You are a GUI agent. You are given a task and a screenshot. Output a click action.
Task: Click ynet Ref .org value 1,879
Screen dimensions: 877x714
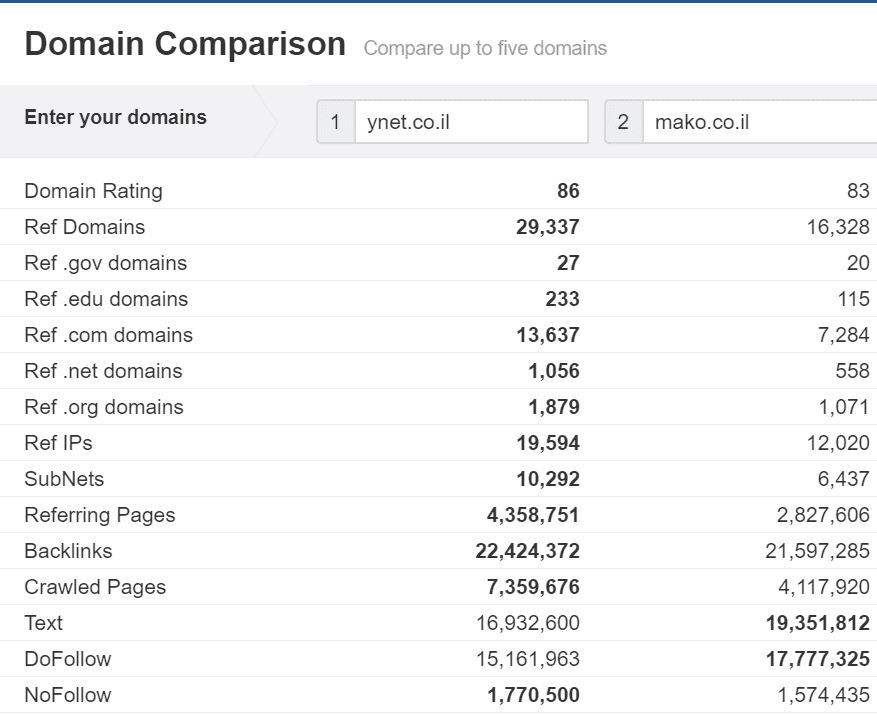[x=554, y=407]
